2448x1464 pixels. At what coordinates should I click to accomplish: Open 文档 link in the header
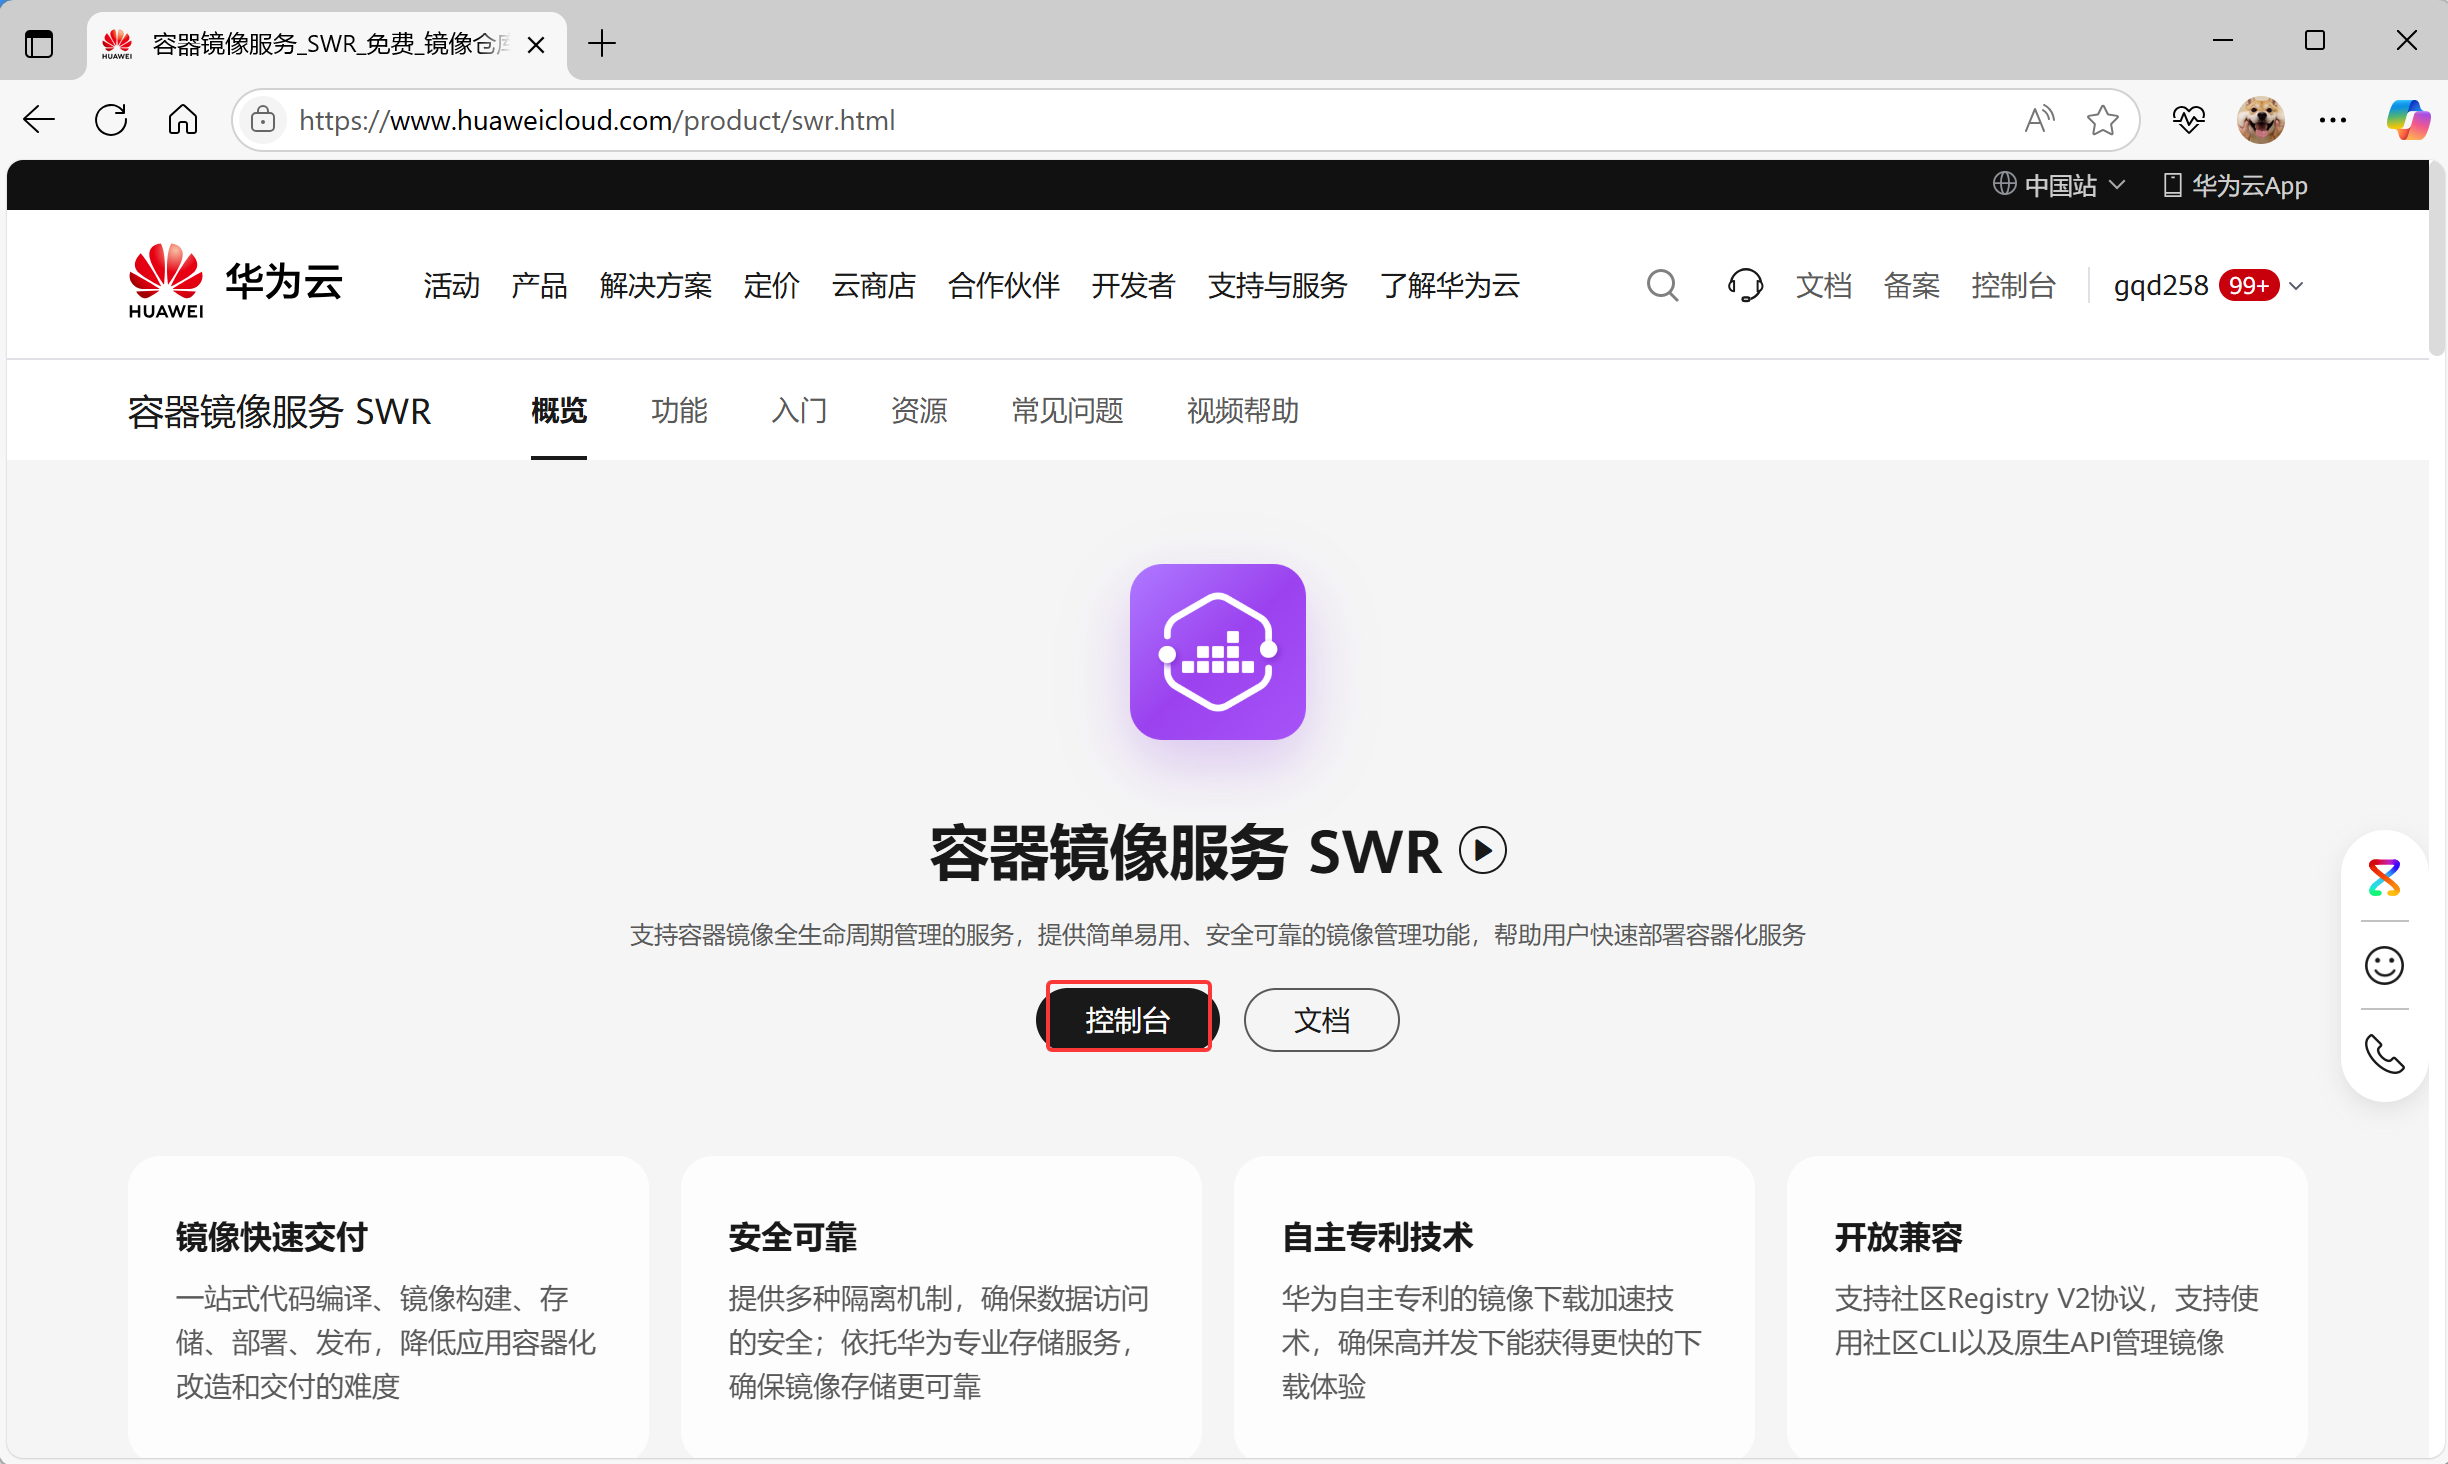1824,286
